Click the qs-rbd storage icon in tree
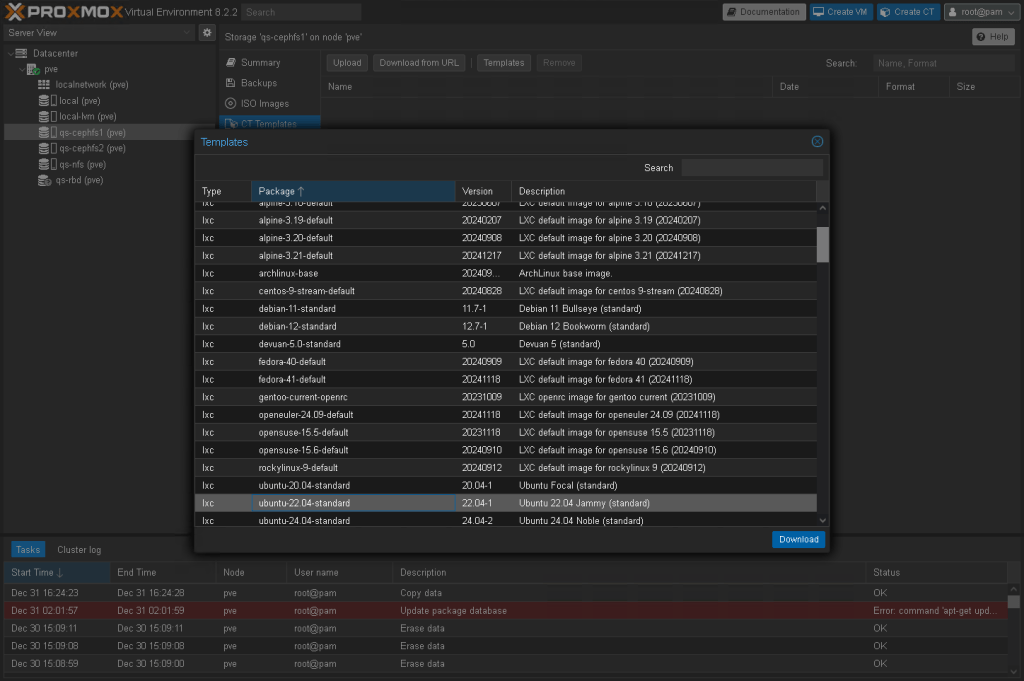Image resolution: width=1024 pixels, height=681 pixels. click(x=45, y=181)
